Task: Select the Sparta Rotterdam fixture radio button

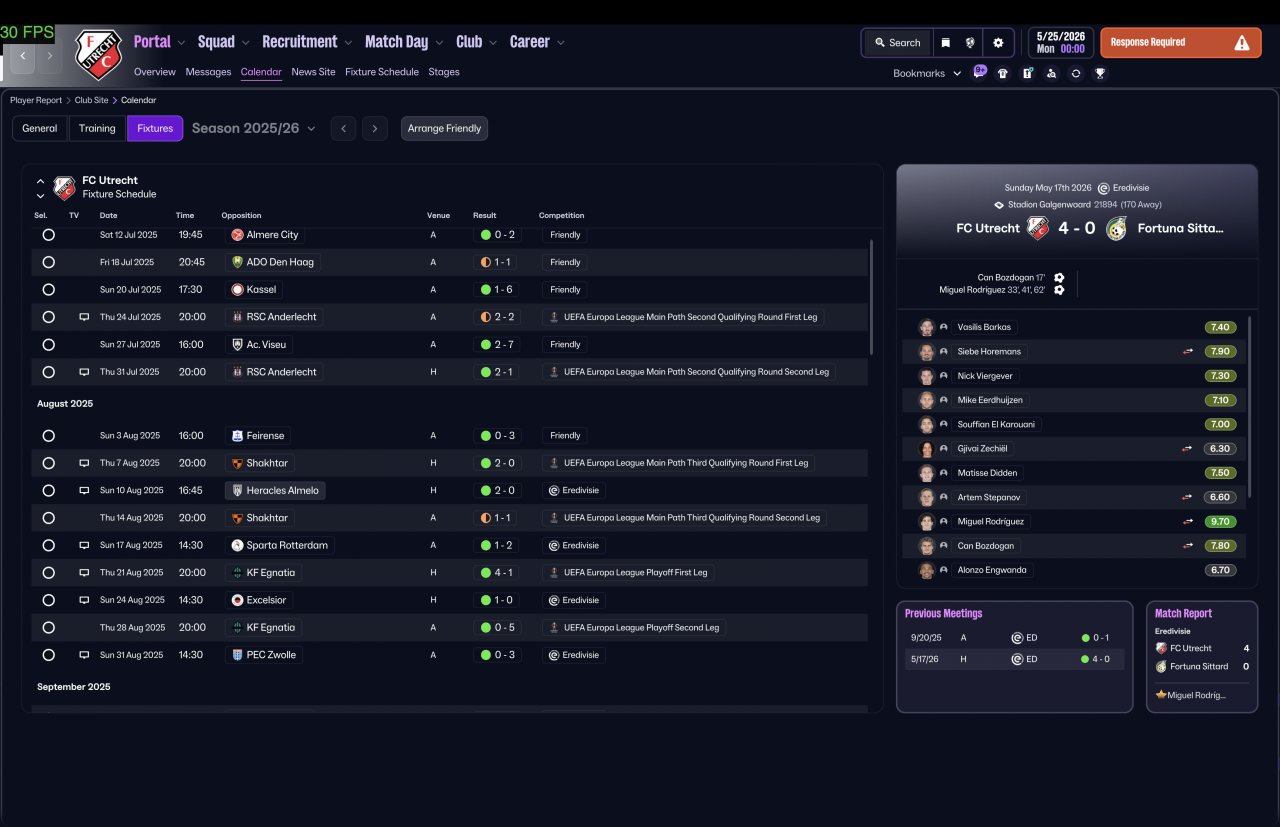Action: (x=48, y=545)
